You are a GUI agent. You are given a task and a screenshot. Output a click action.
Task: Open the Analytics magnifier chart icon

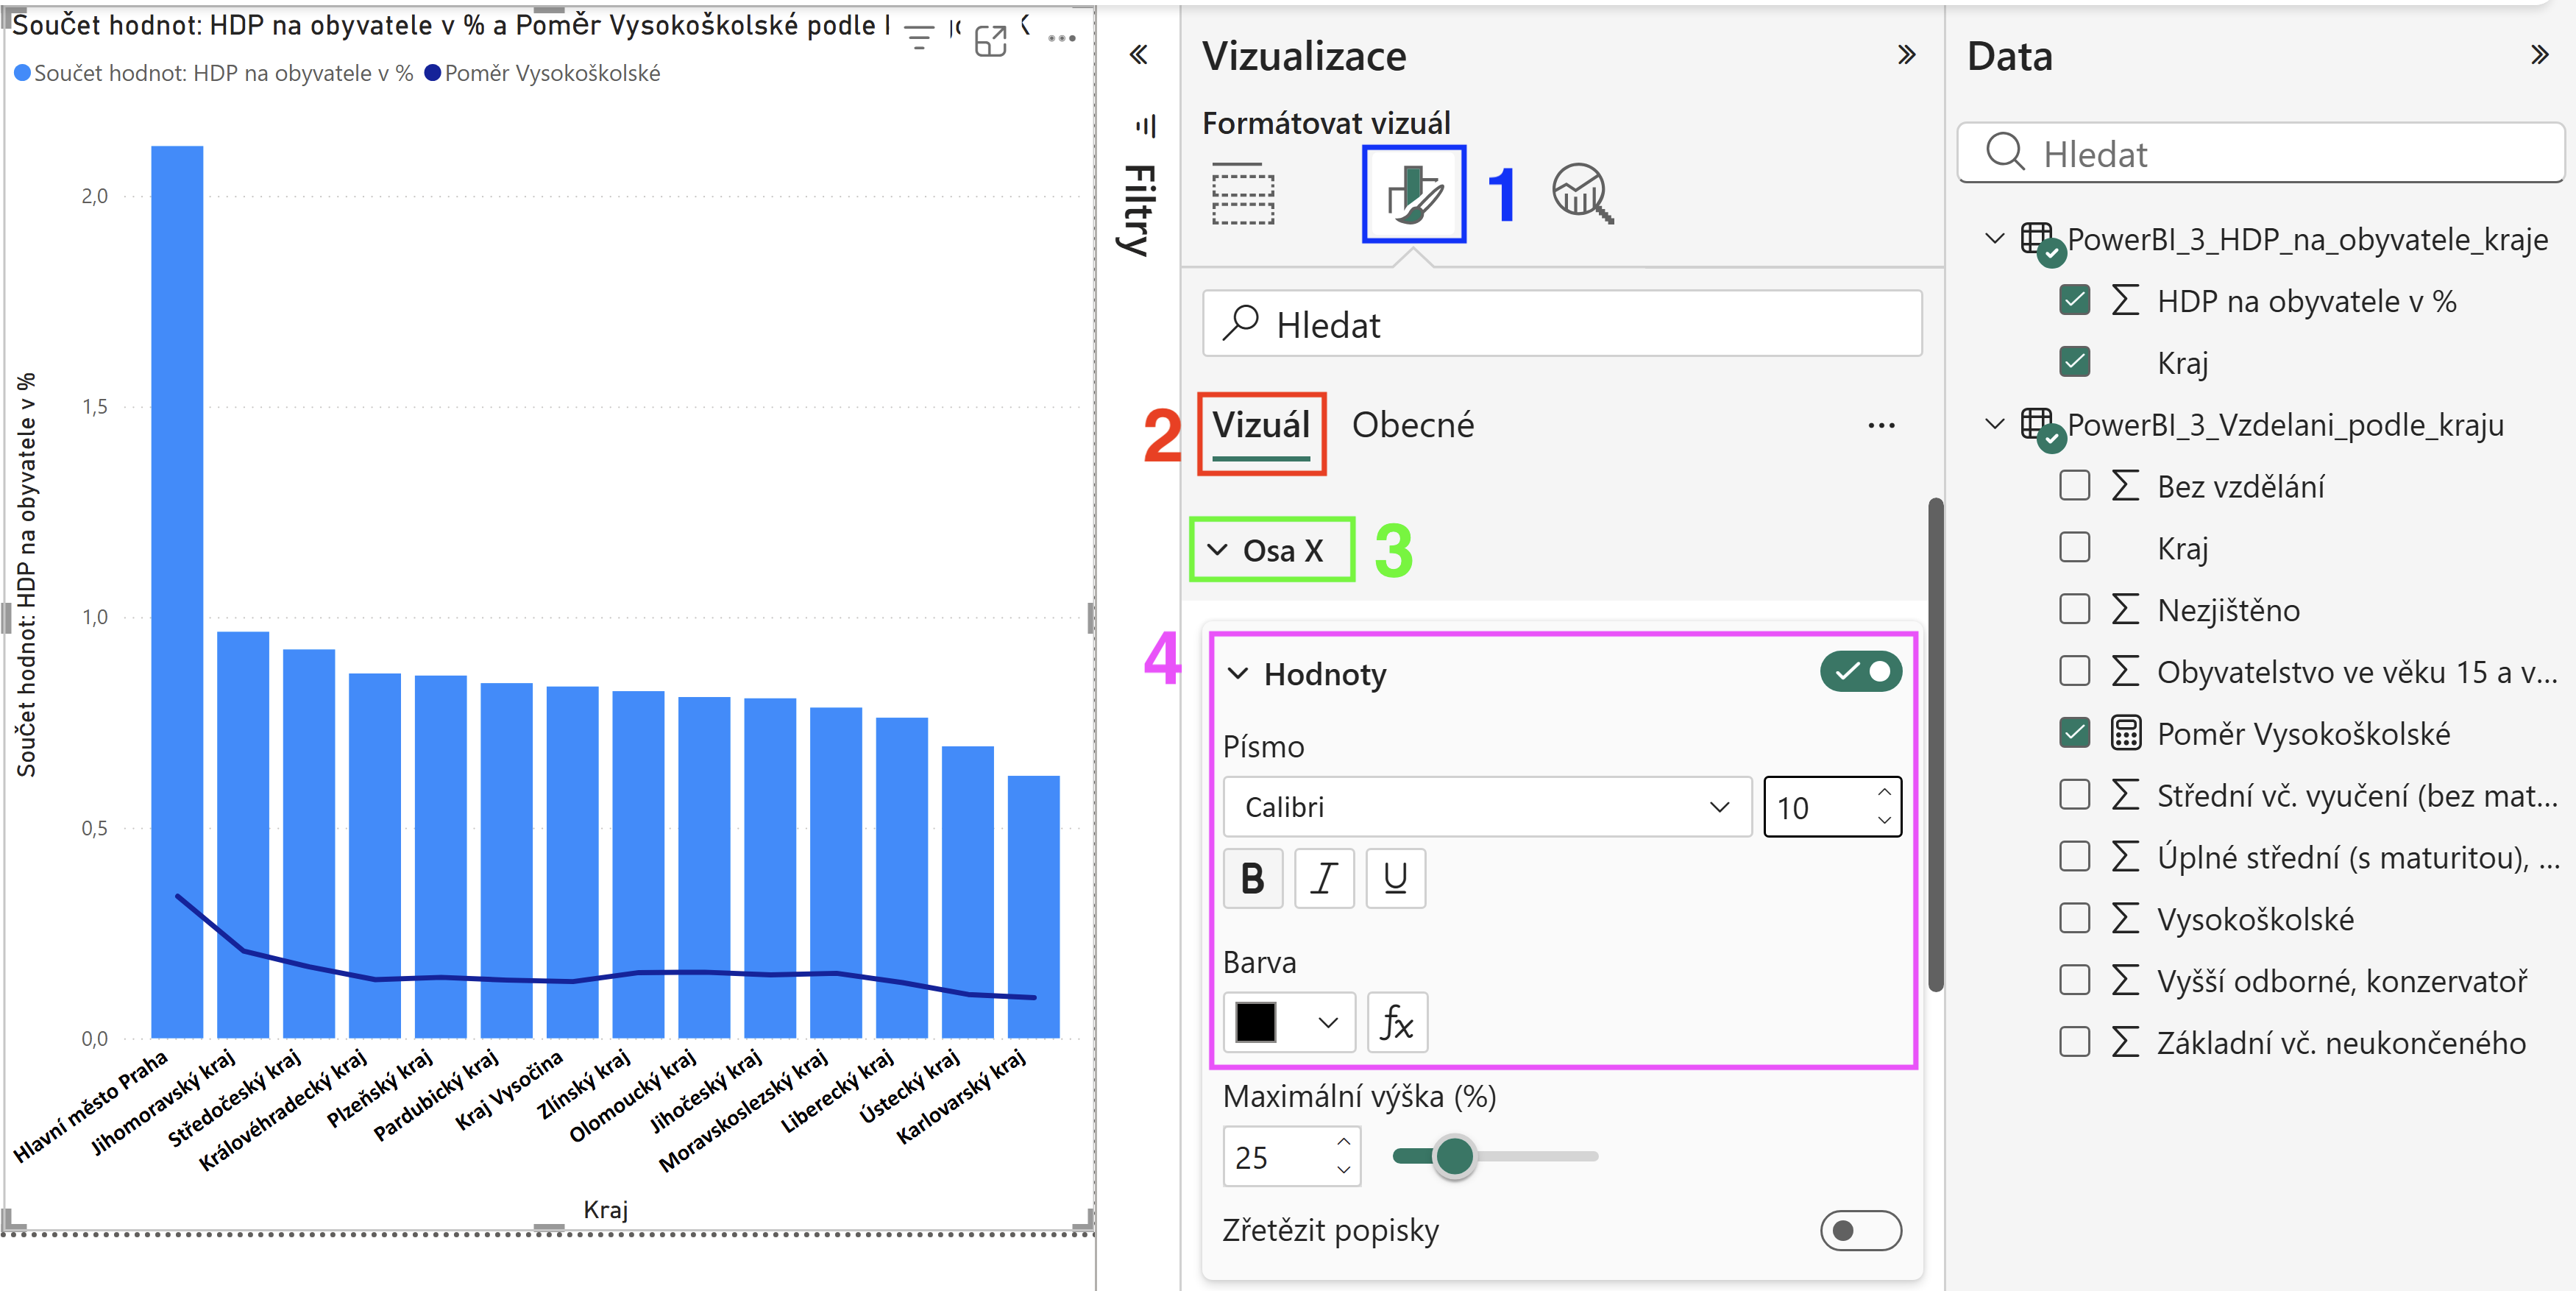[1583, 194]
